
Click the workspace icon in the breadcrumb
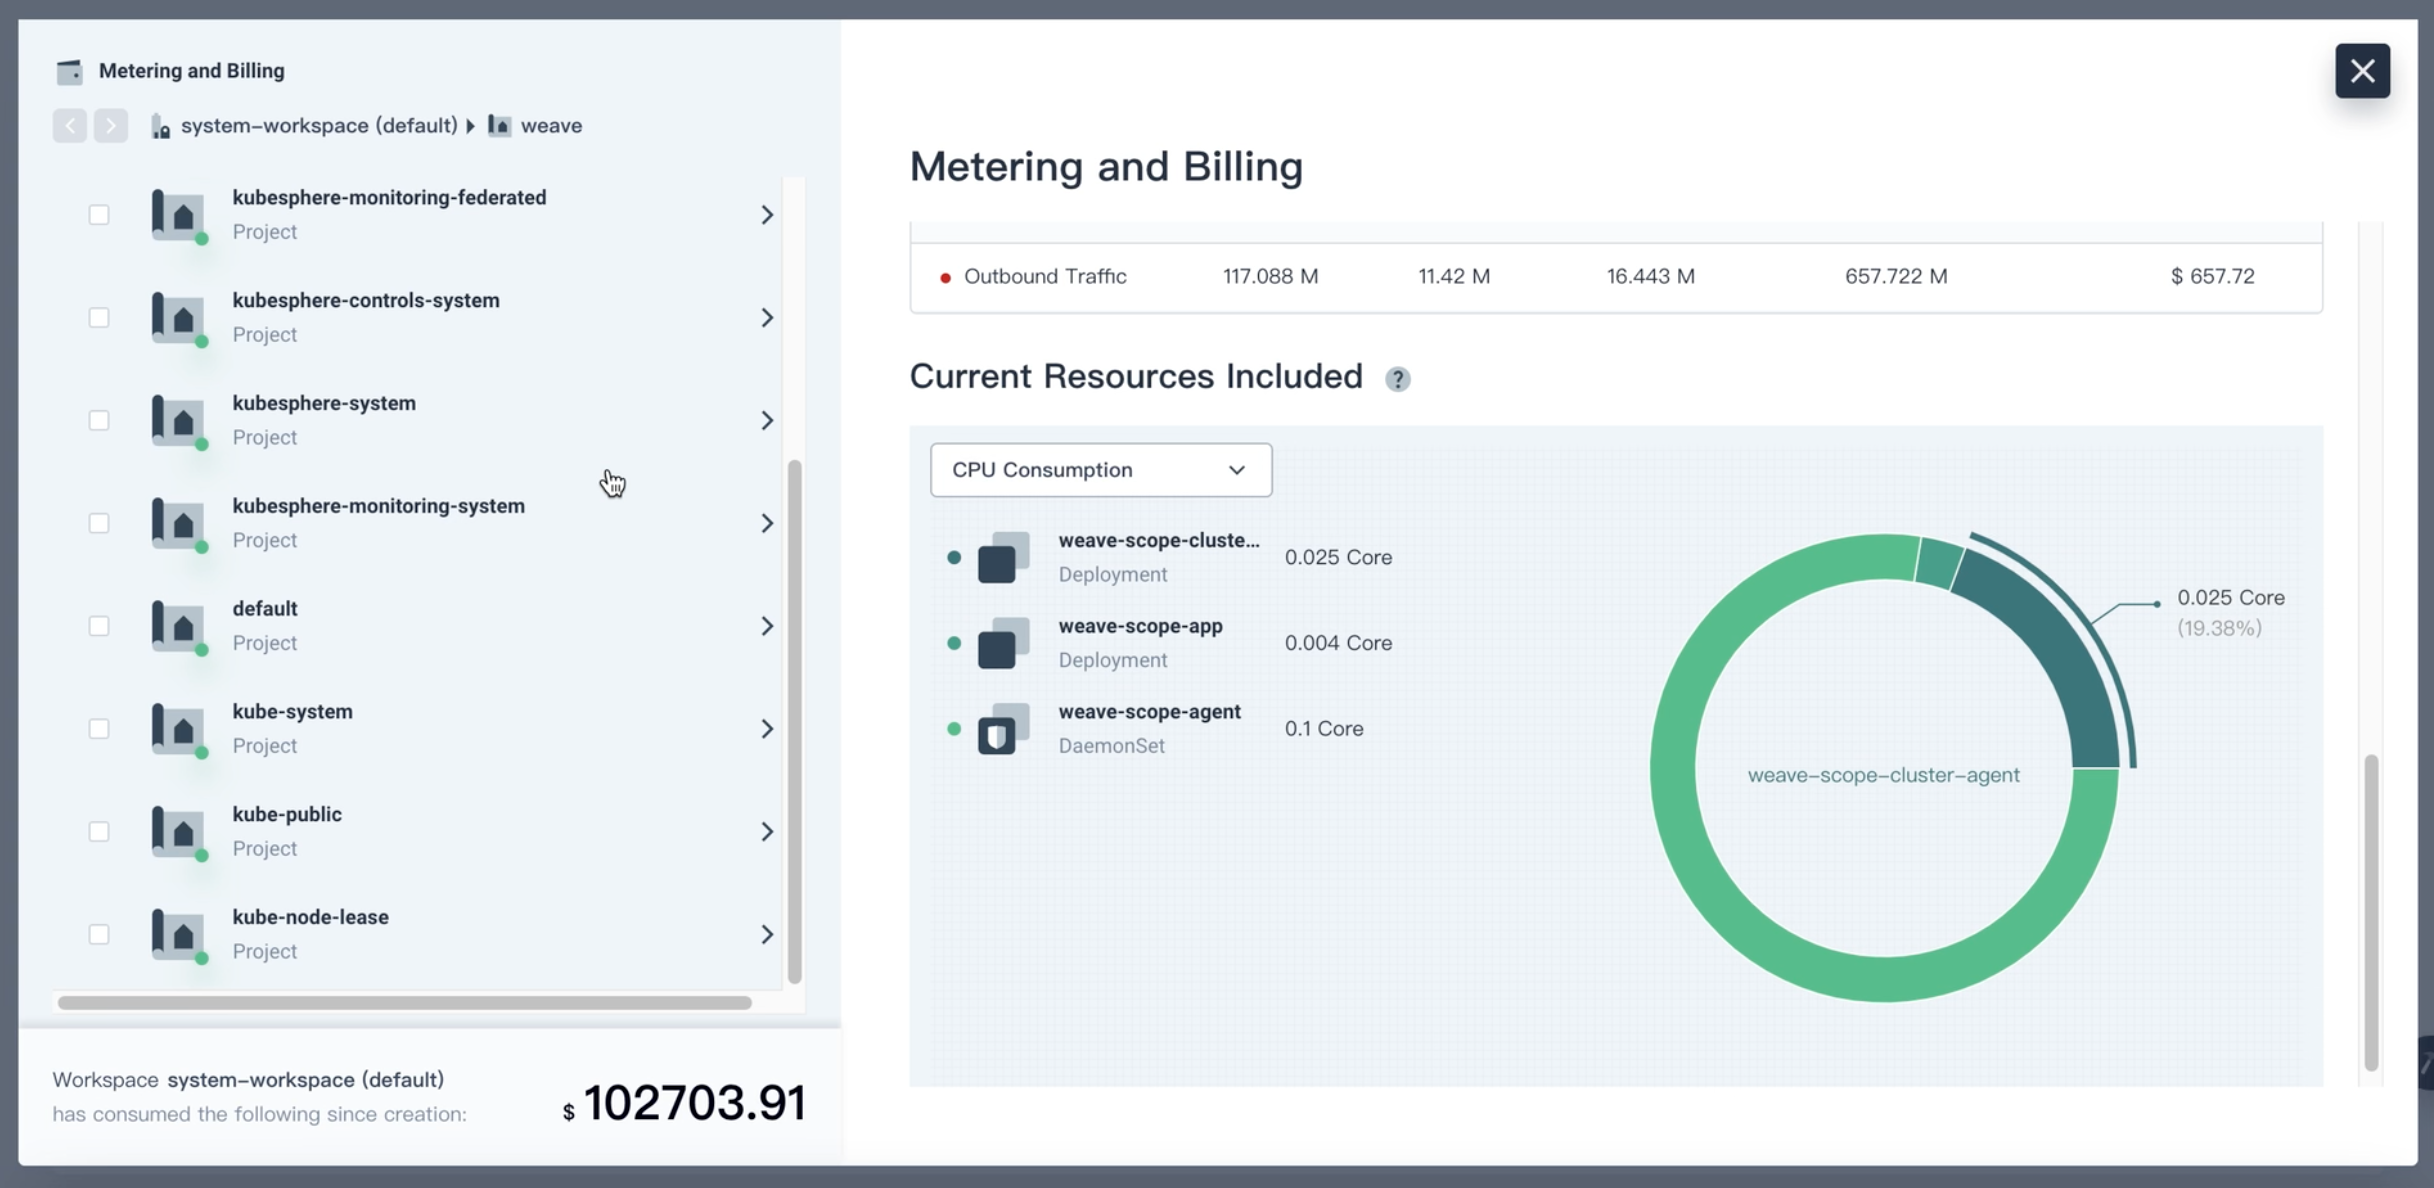[x=160, y=125]
